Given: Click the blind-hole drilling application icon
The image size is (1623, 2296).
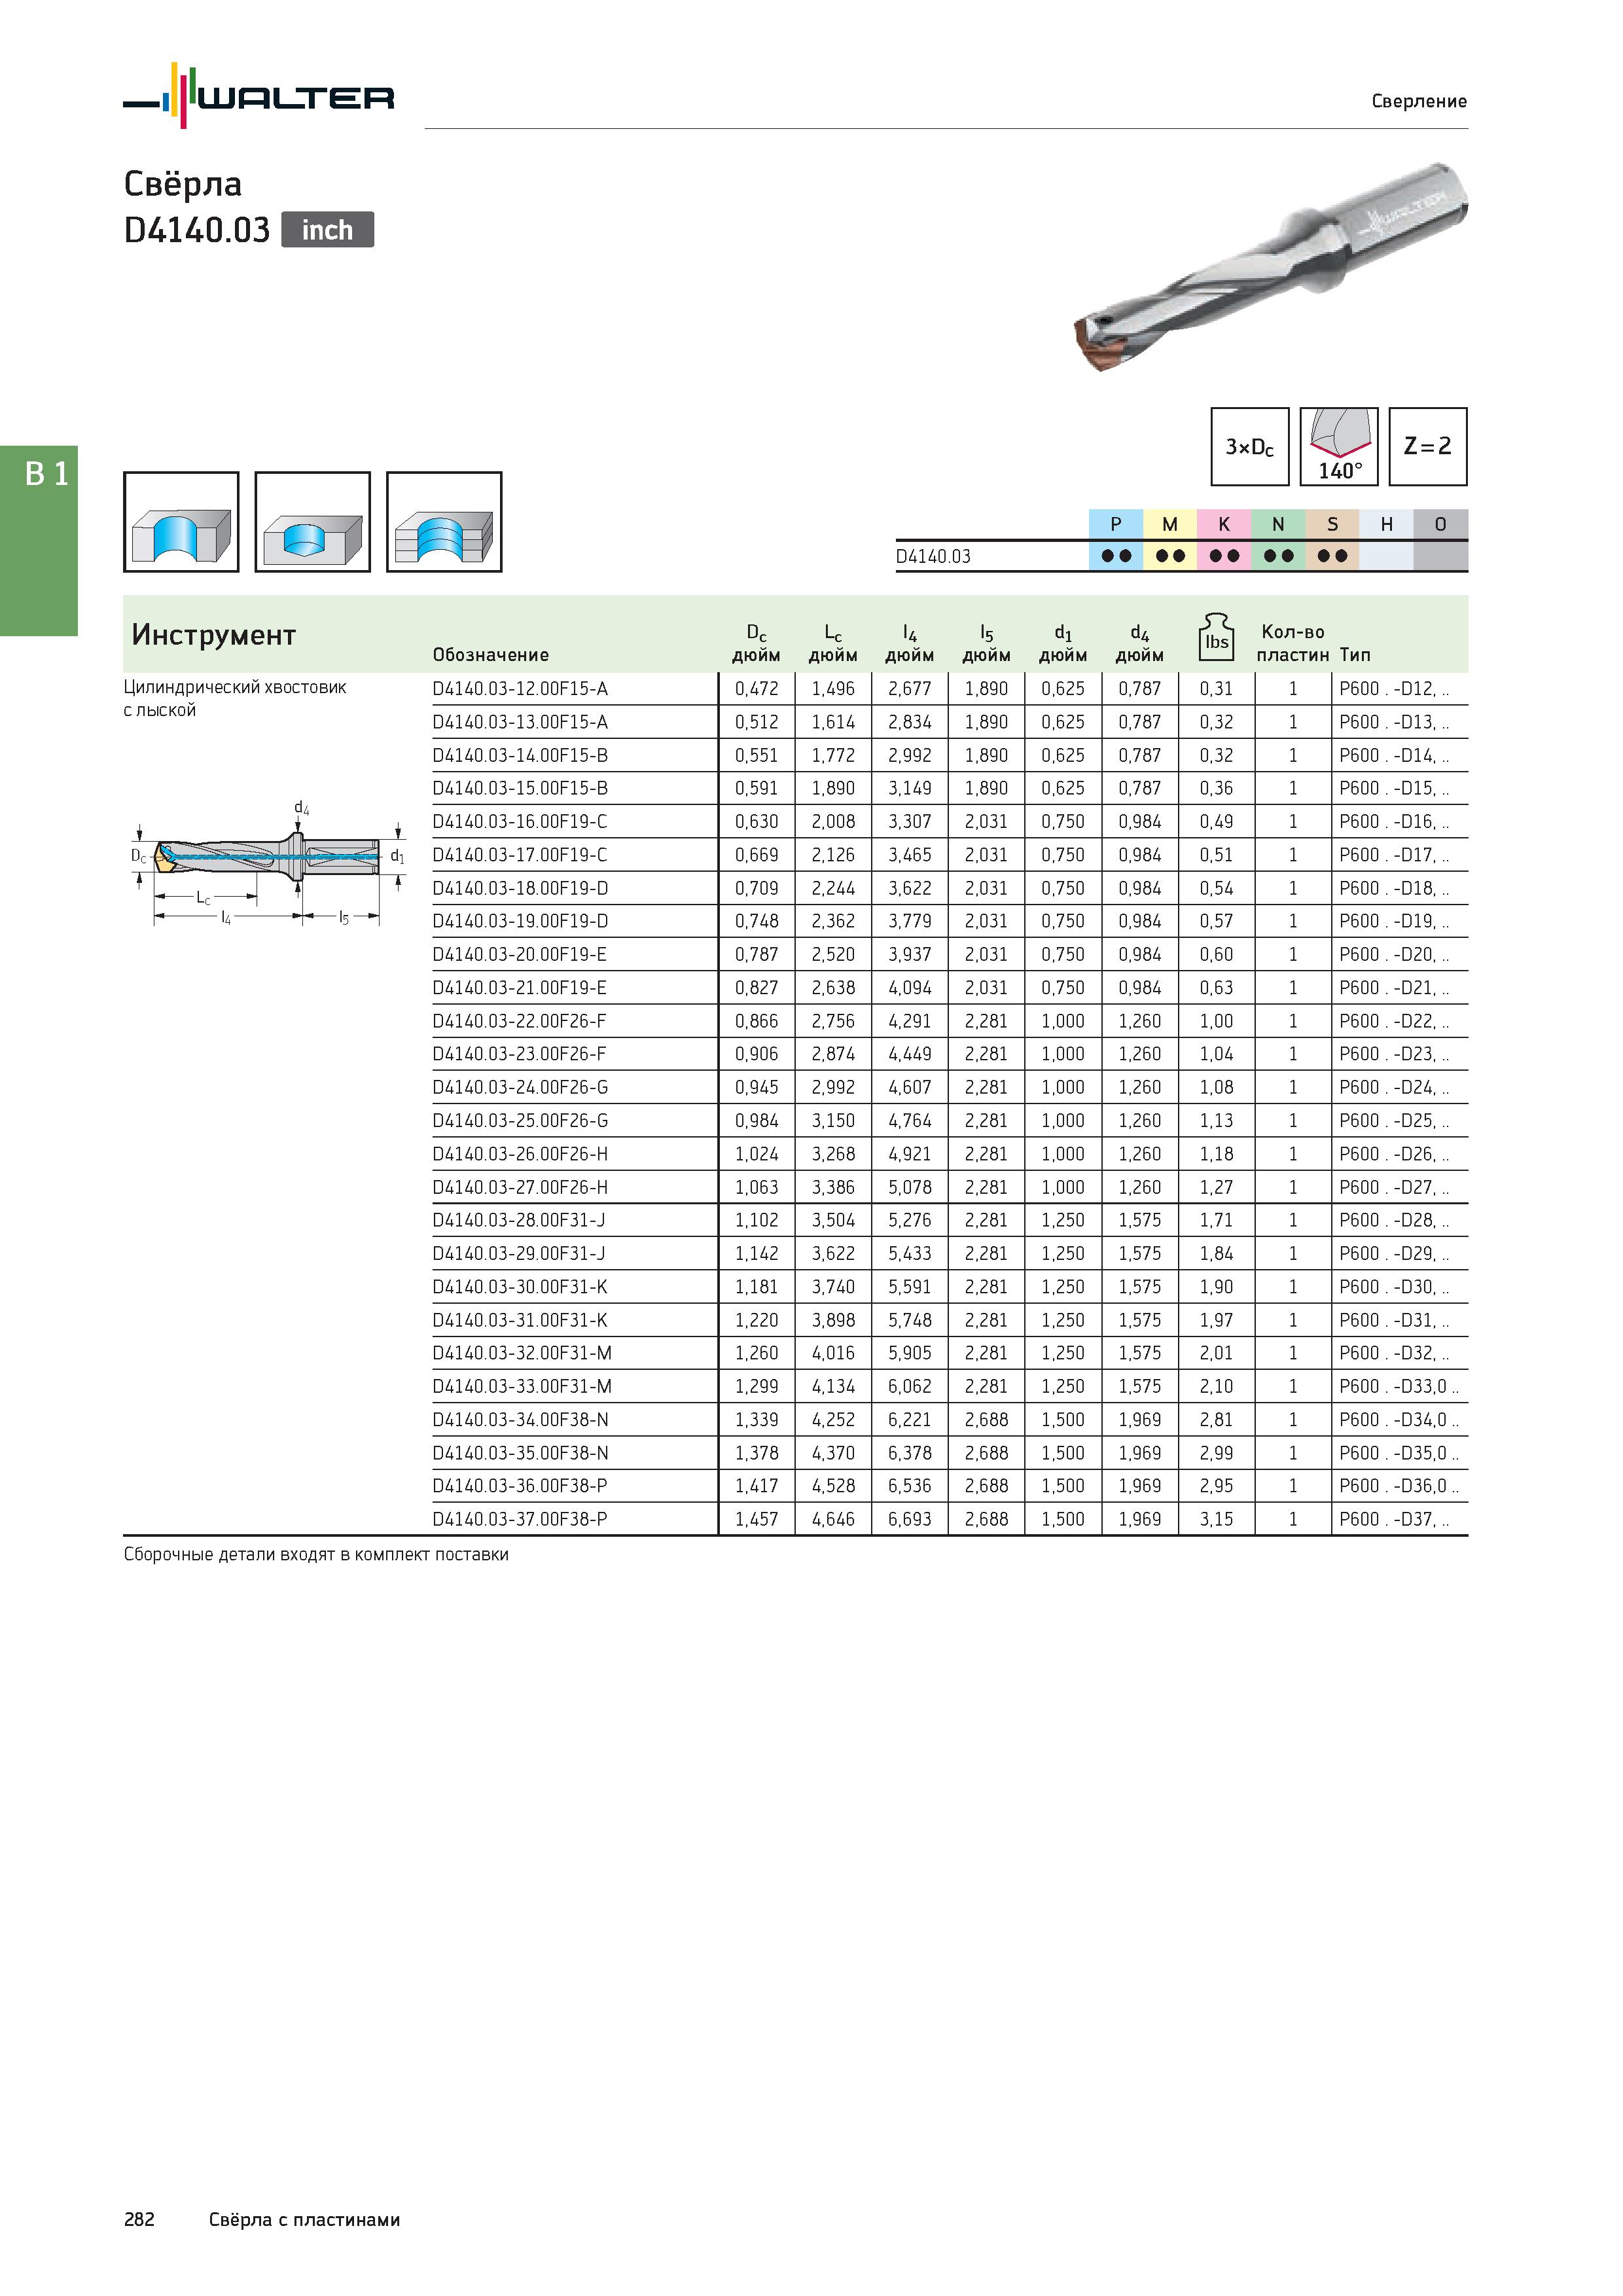Looking at the screenshot, I should point(313,522).
